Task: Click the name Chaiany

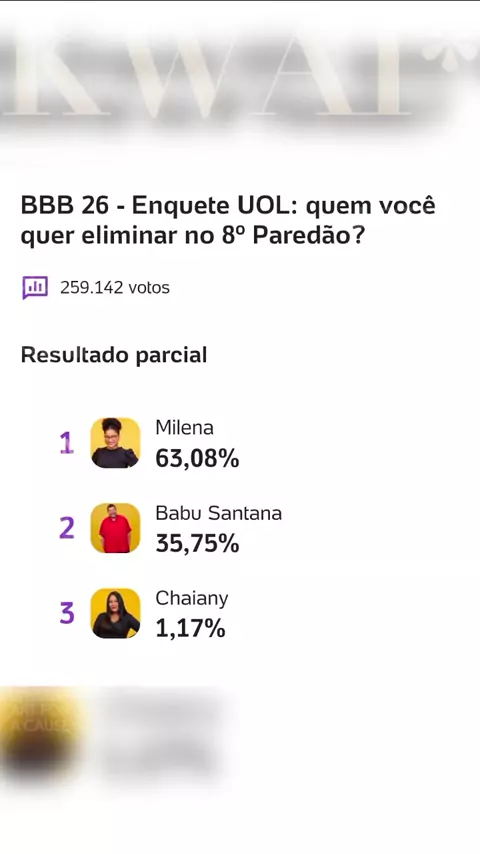Action: click(192, 599)
